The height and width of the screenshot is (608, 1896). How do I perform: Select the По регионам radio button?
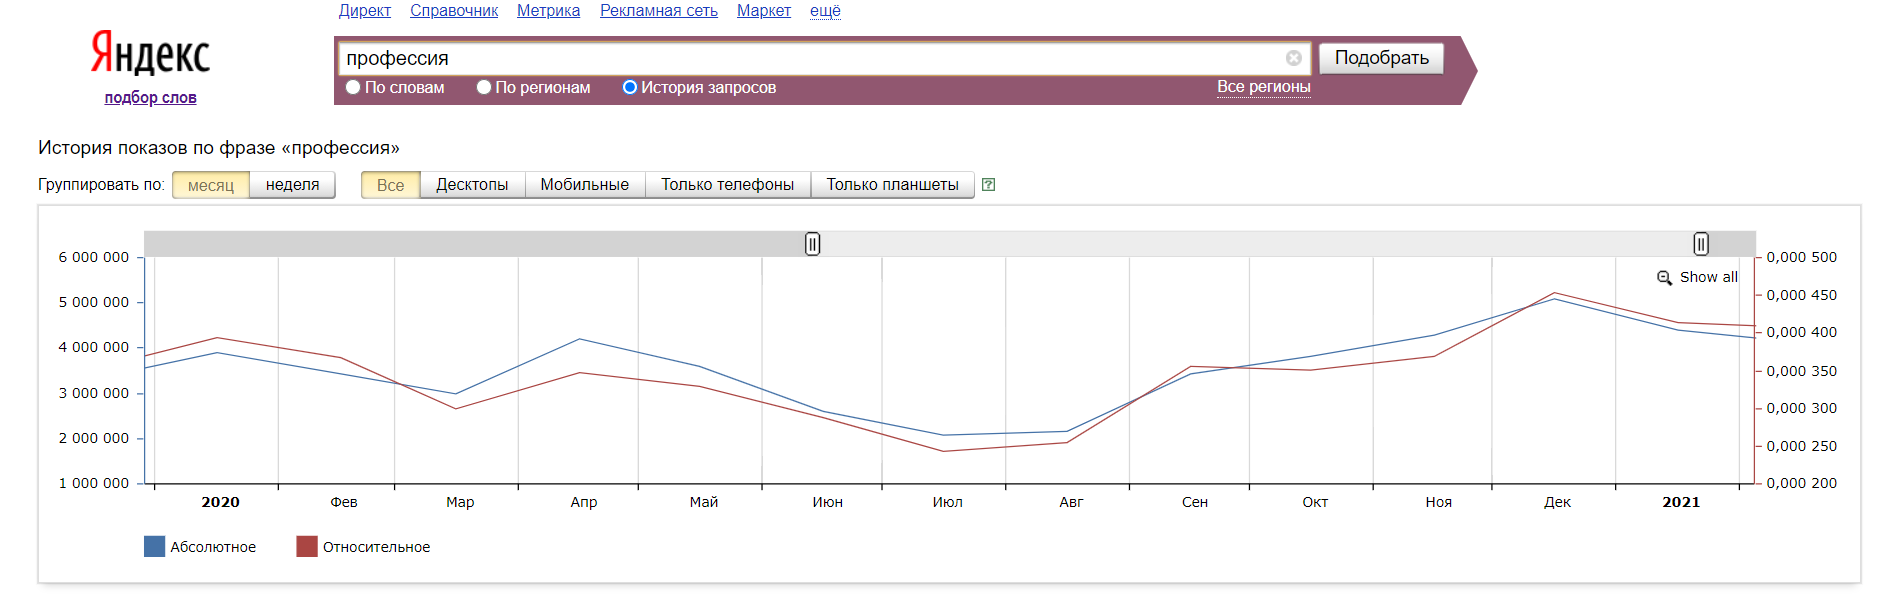484,87
